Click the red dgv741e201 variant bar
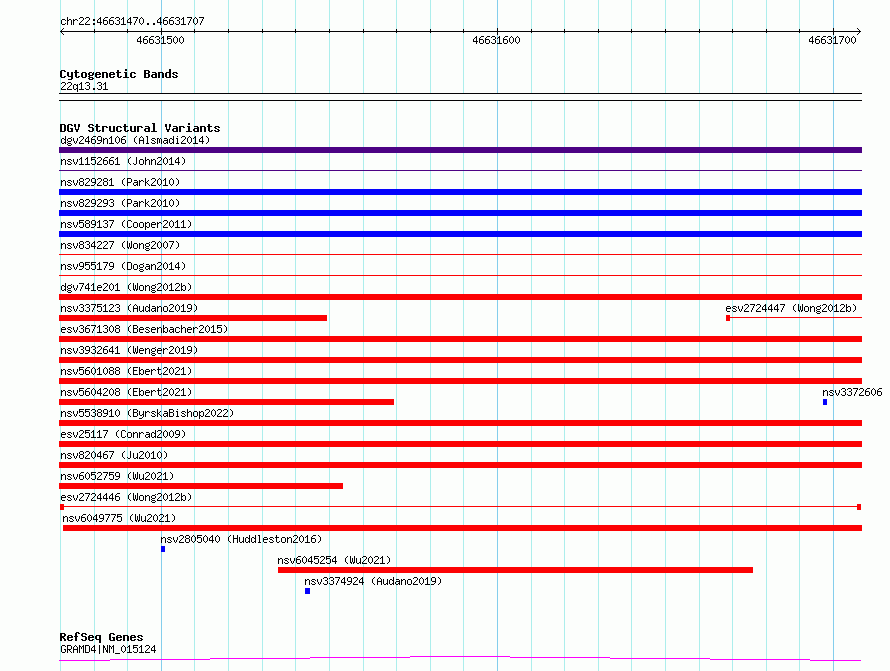This screenshot has width=890, height=671. pyautogui.click(x=460, y=297)
